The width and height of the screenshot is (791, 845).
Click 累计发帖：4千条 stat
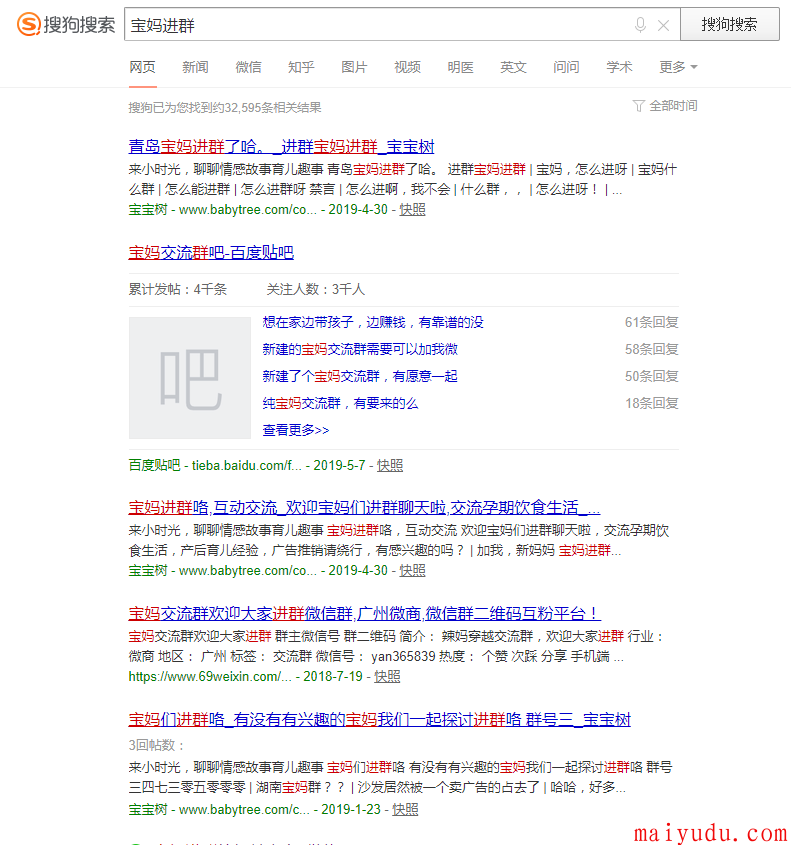(178, 289)
